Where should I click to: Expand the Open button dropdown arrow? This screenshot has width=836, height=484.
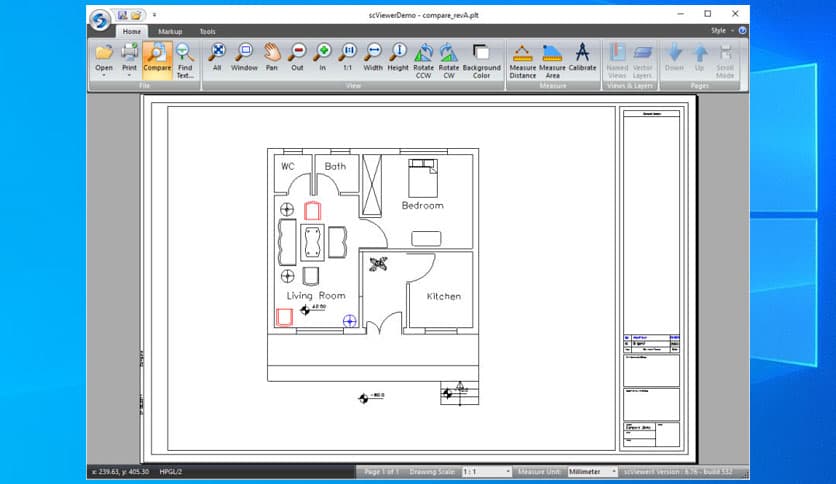[104, 76]
